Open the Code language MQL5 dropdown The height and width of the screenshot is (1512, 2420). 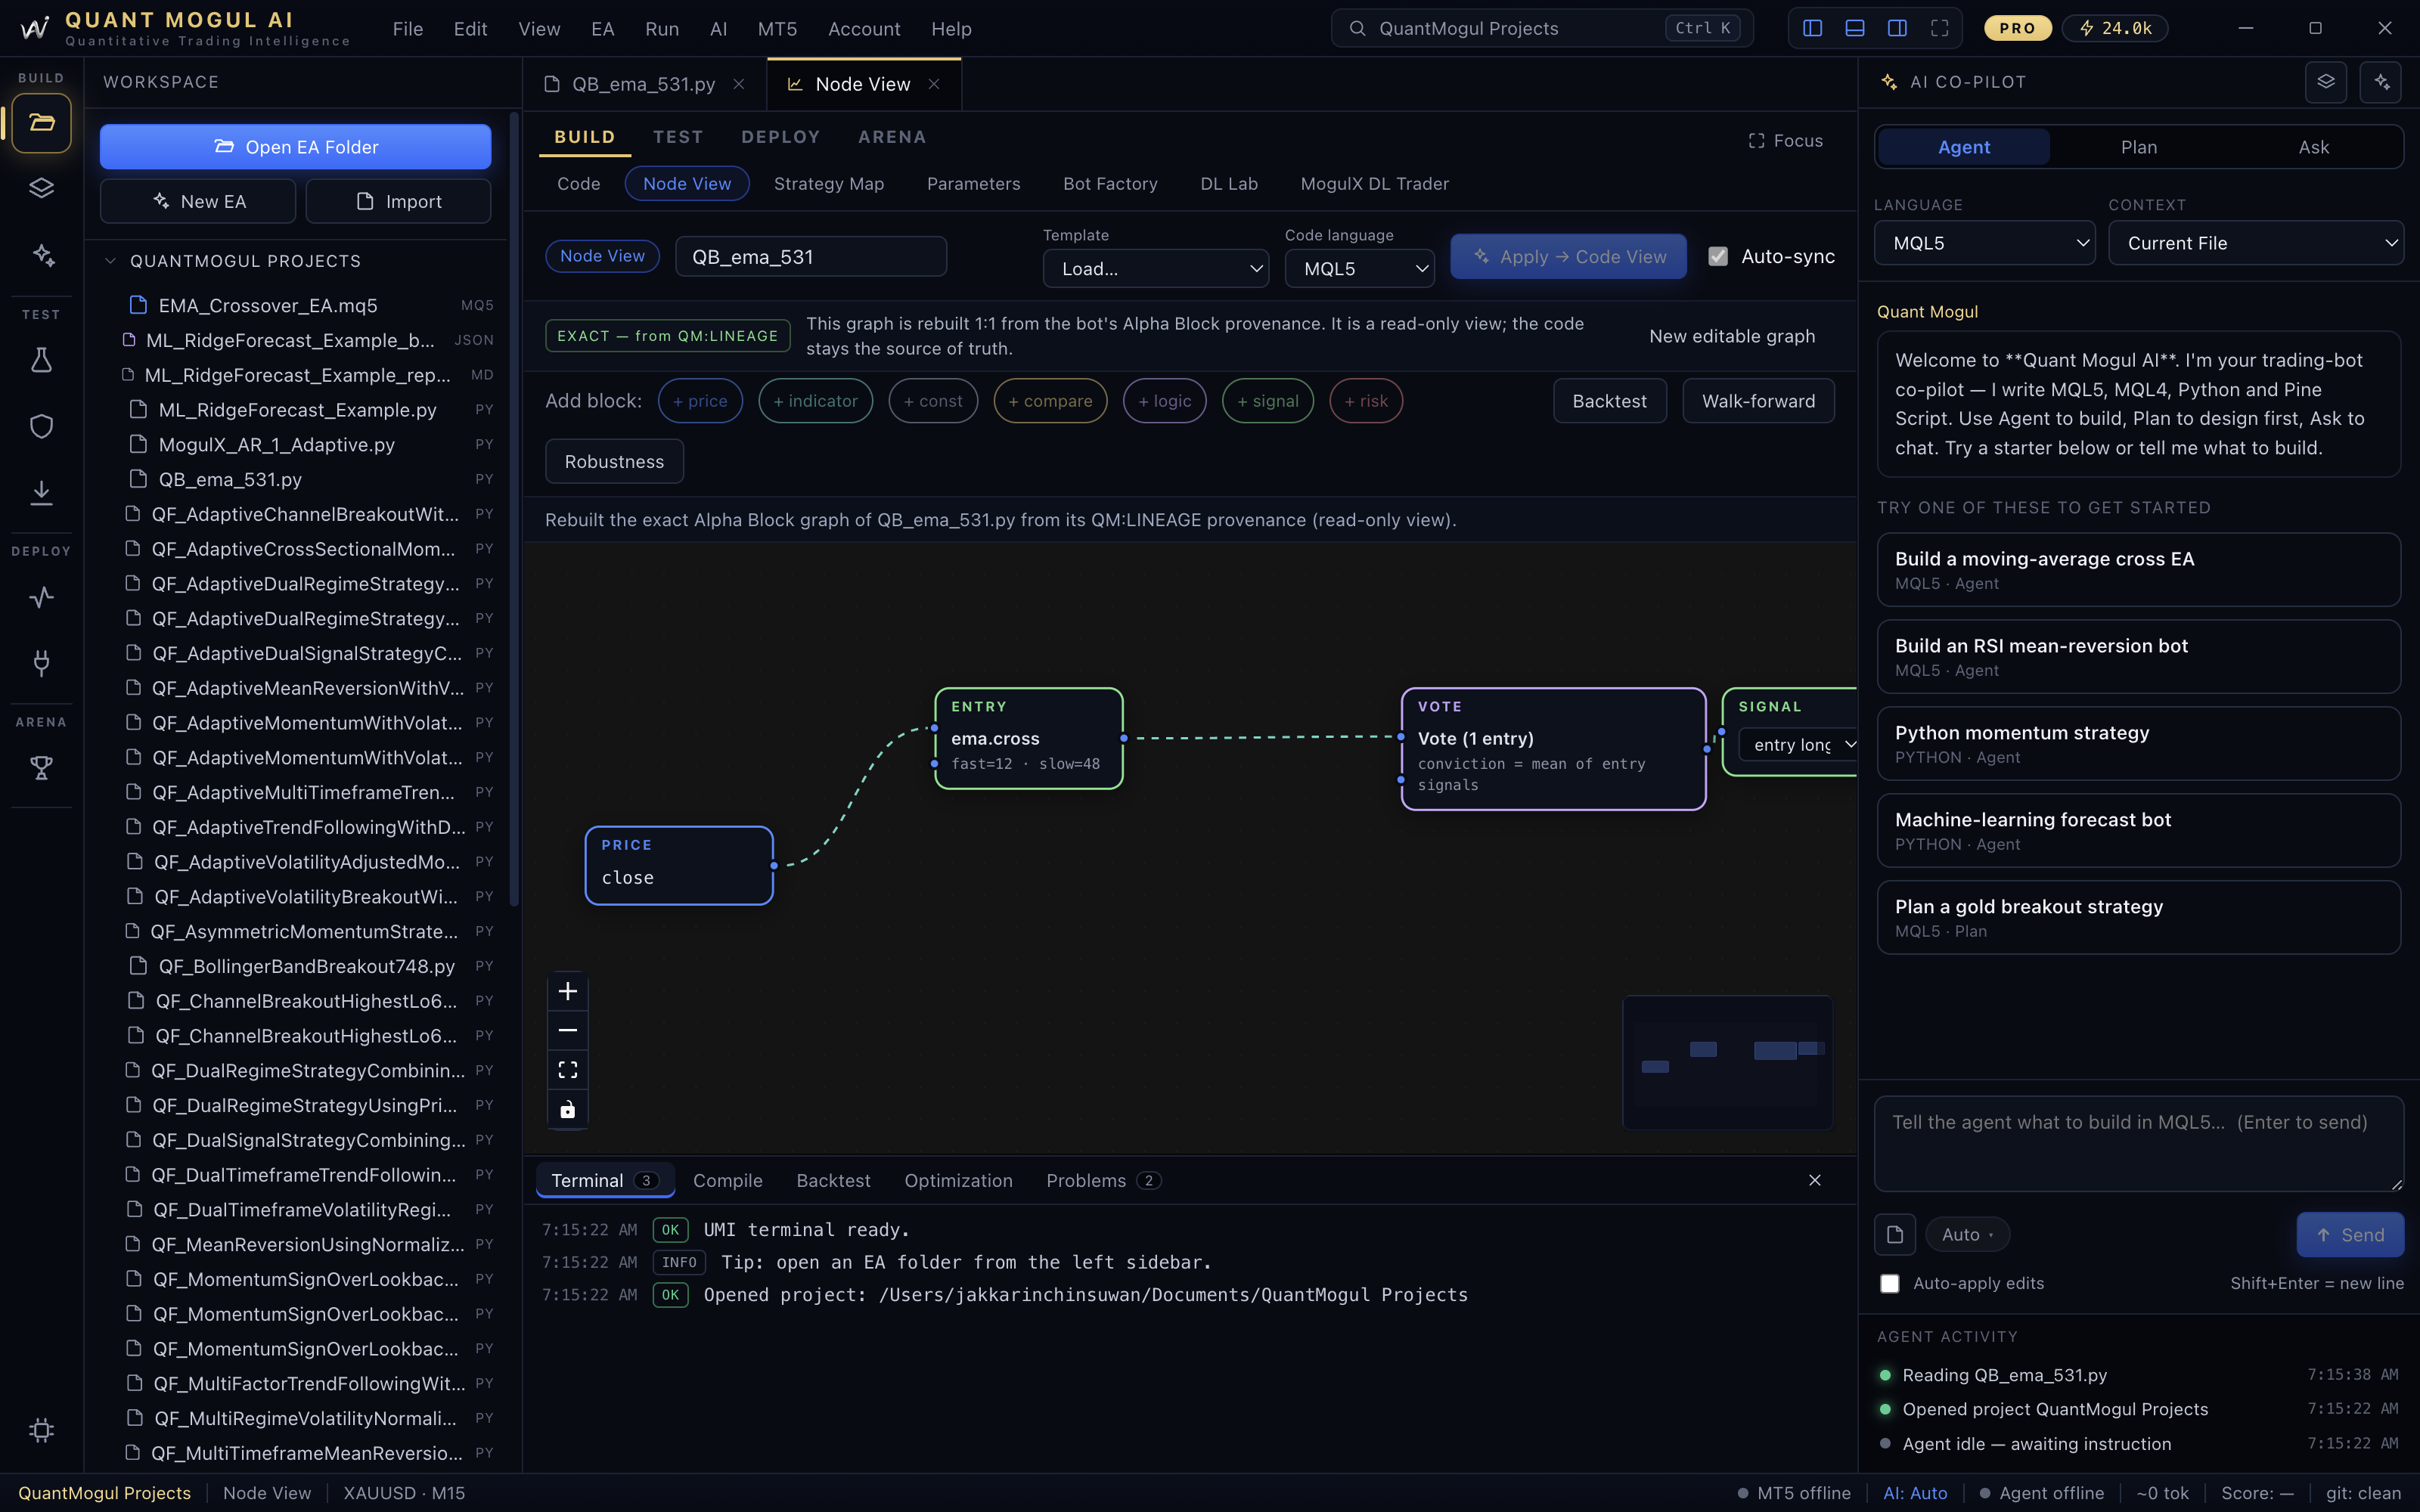point(1360,269)
